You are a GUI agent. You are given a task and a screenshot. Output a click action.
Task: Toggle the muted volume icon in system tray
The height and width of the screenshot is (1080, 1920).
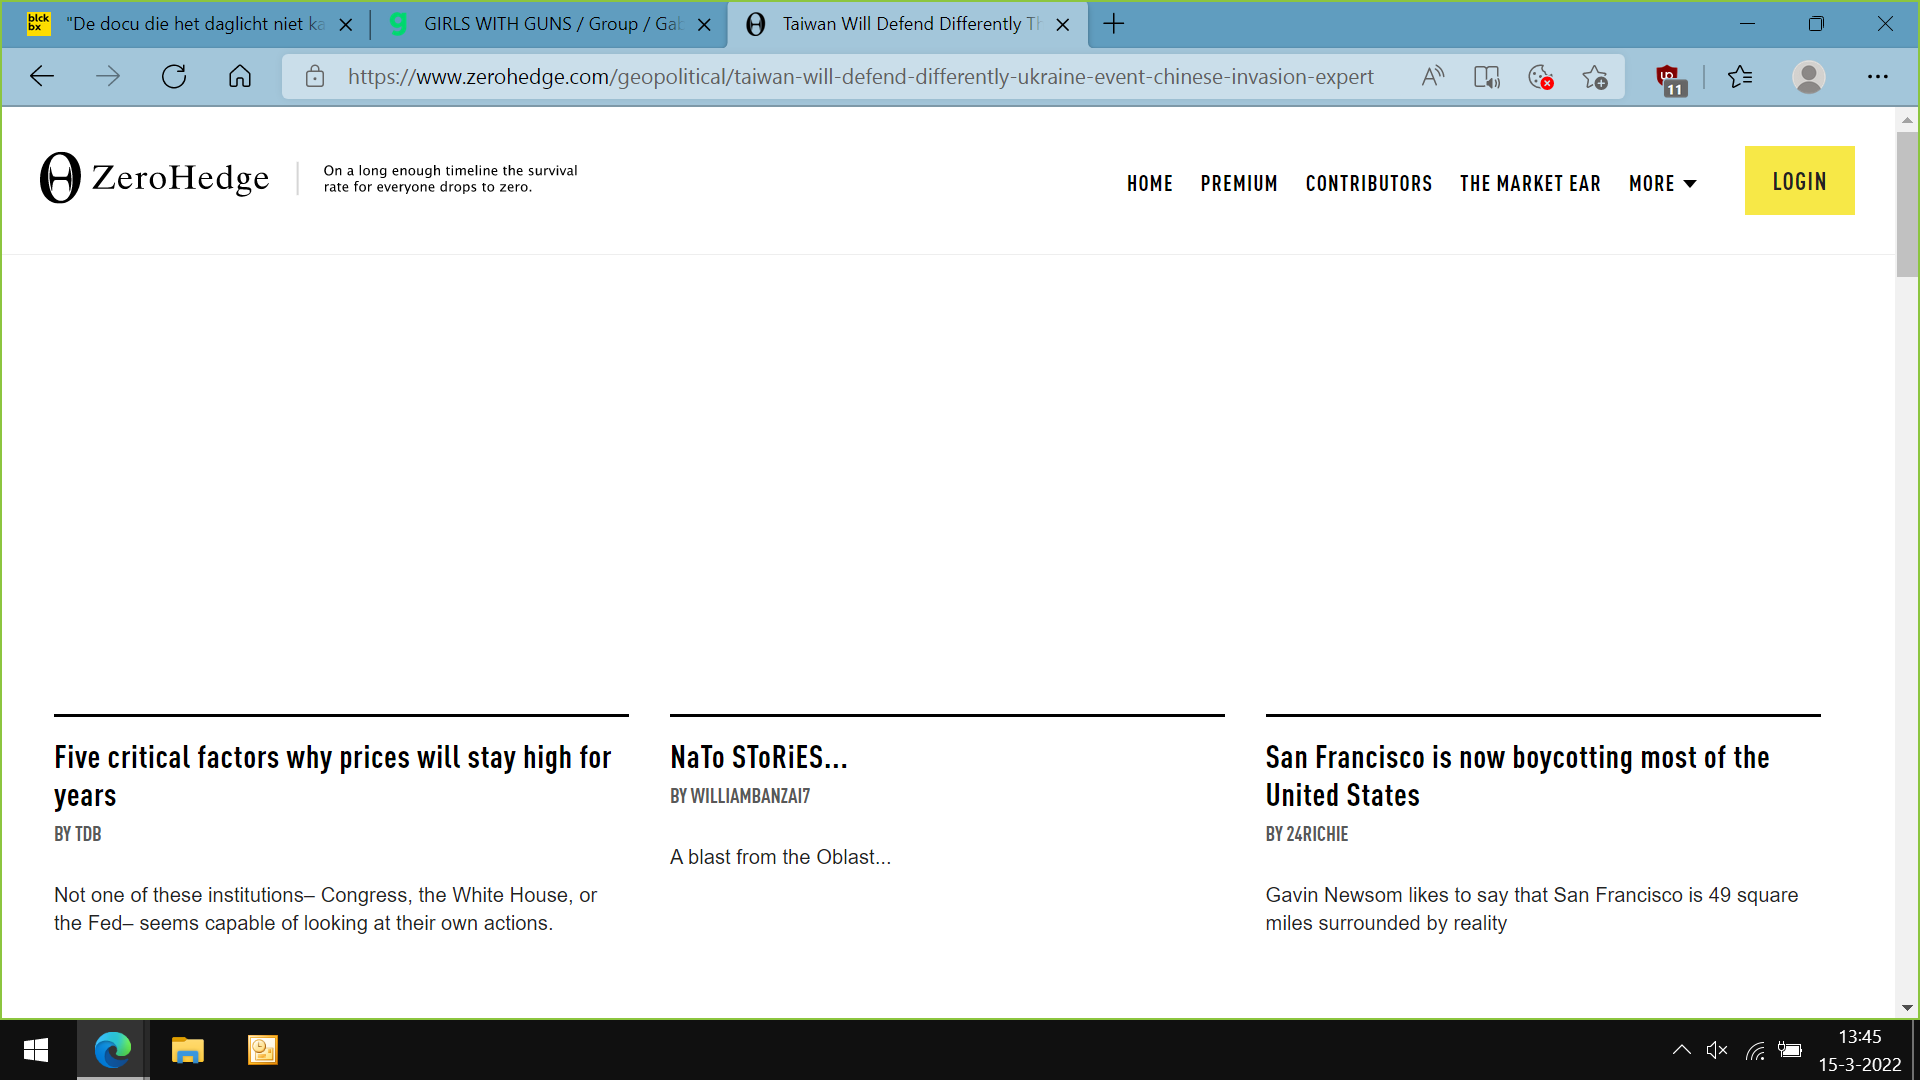[1717, 1050]
